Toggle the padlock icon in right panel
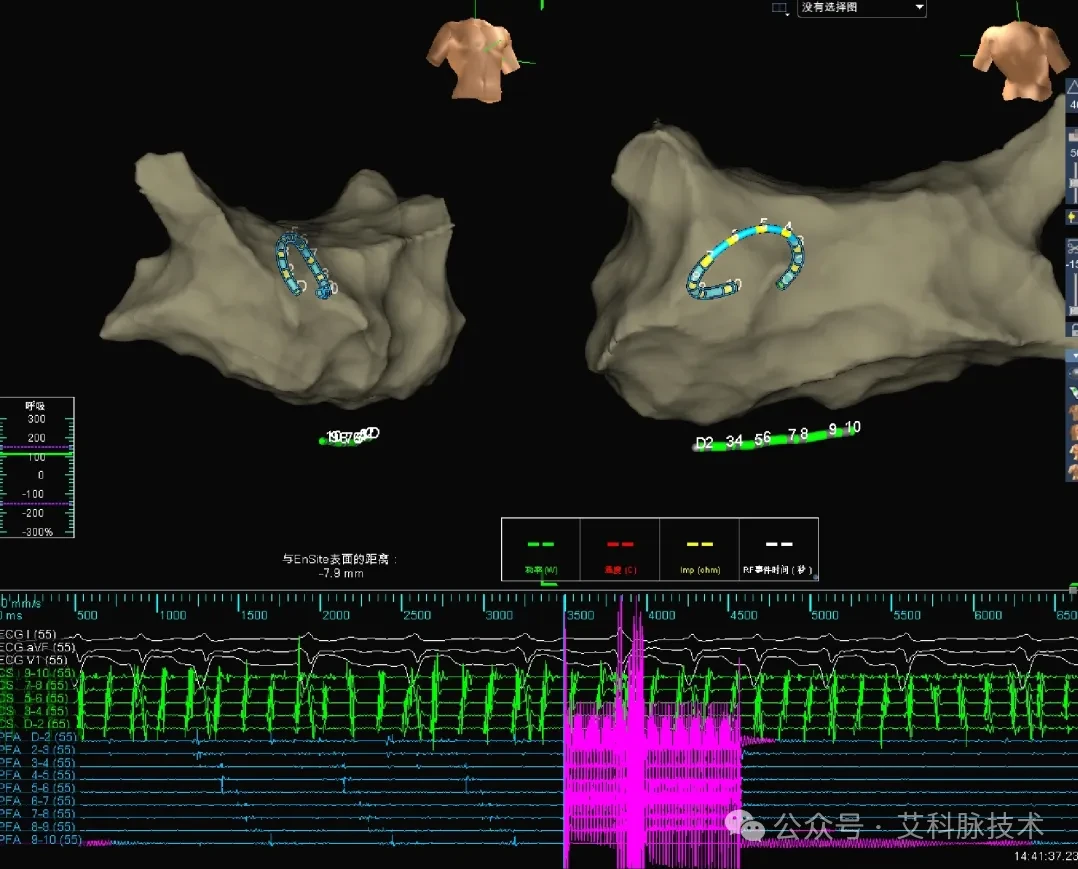 coord(1073,329)
